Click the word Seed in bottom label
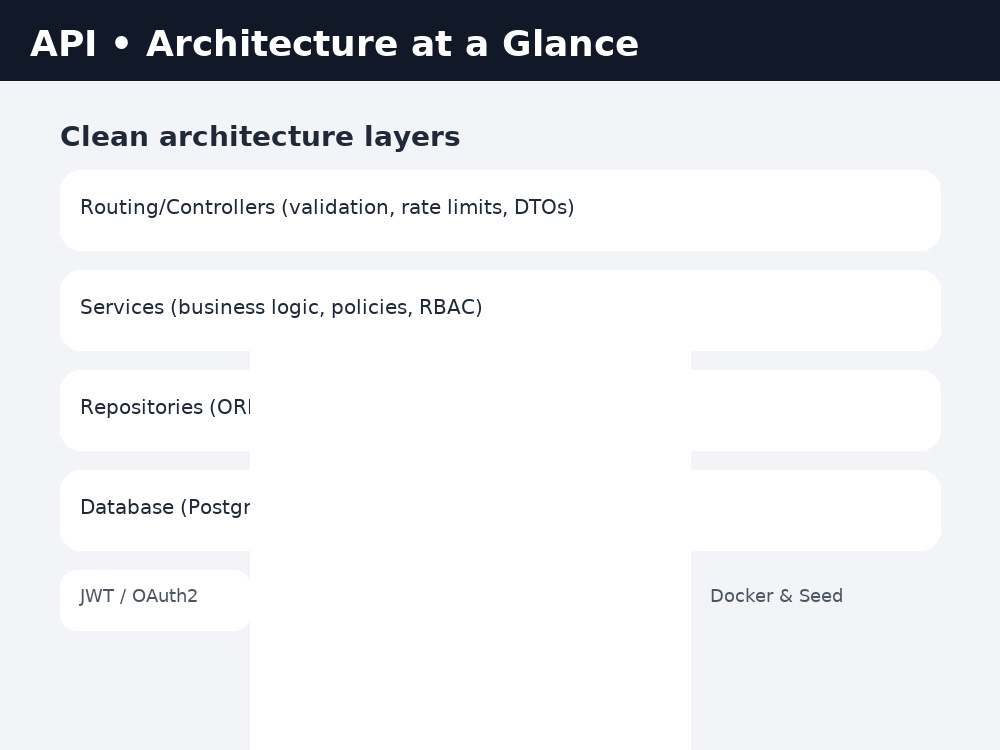Image resolution: width=1000 pixels, height=750 pixels. click(x=821, y=596)
